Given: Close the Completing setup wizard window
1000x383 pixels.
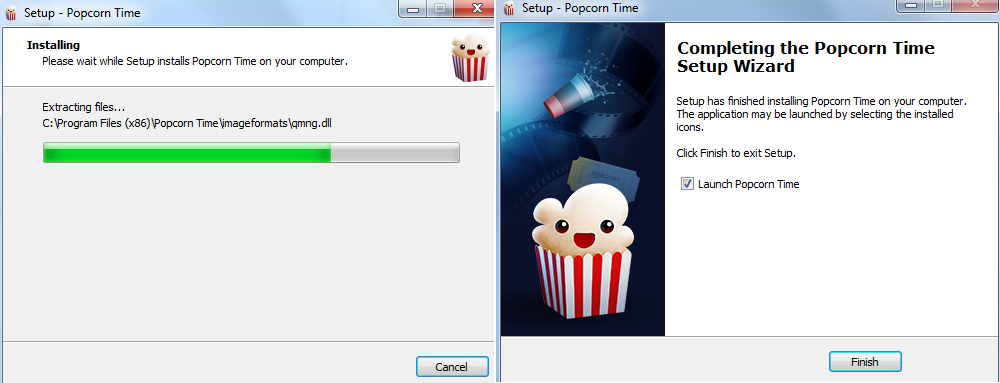Looking at the screenshot, I should pyautogui.click(x=975, y=5).
